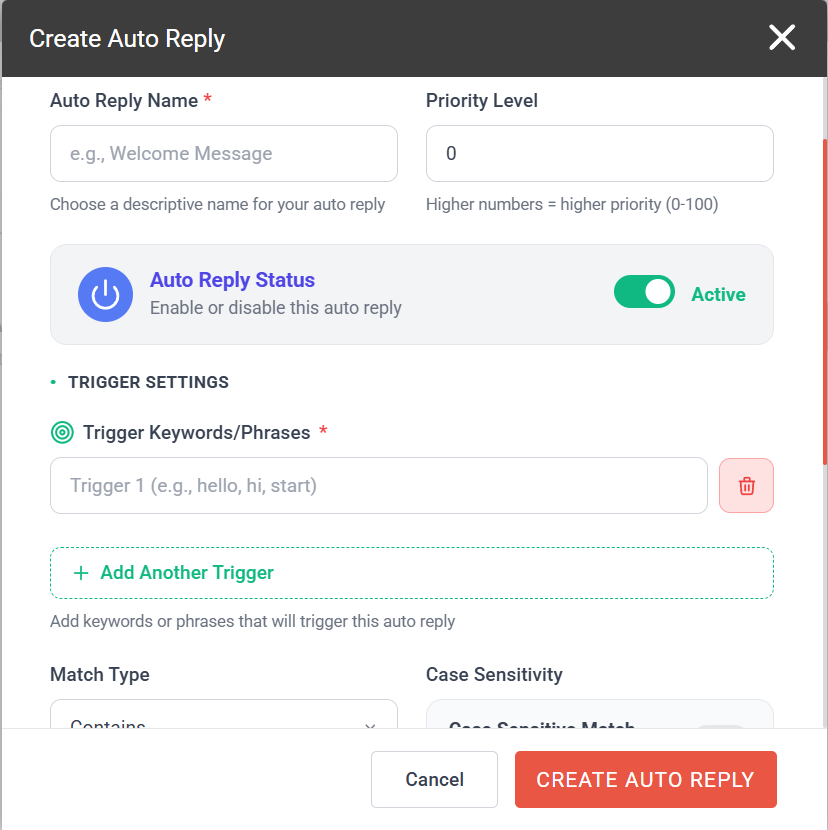This screenshot has height=830, width=828.
Task: Click the target icon beside Trigger Keywords/Phrases
Action: tap(62, 432)
